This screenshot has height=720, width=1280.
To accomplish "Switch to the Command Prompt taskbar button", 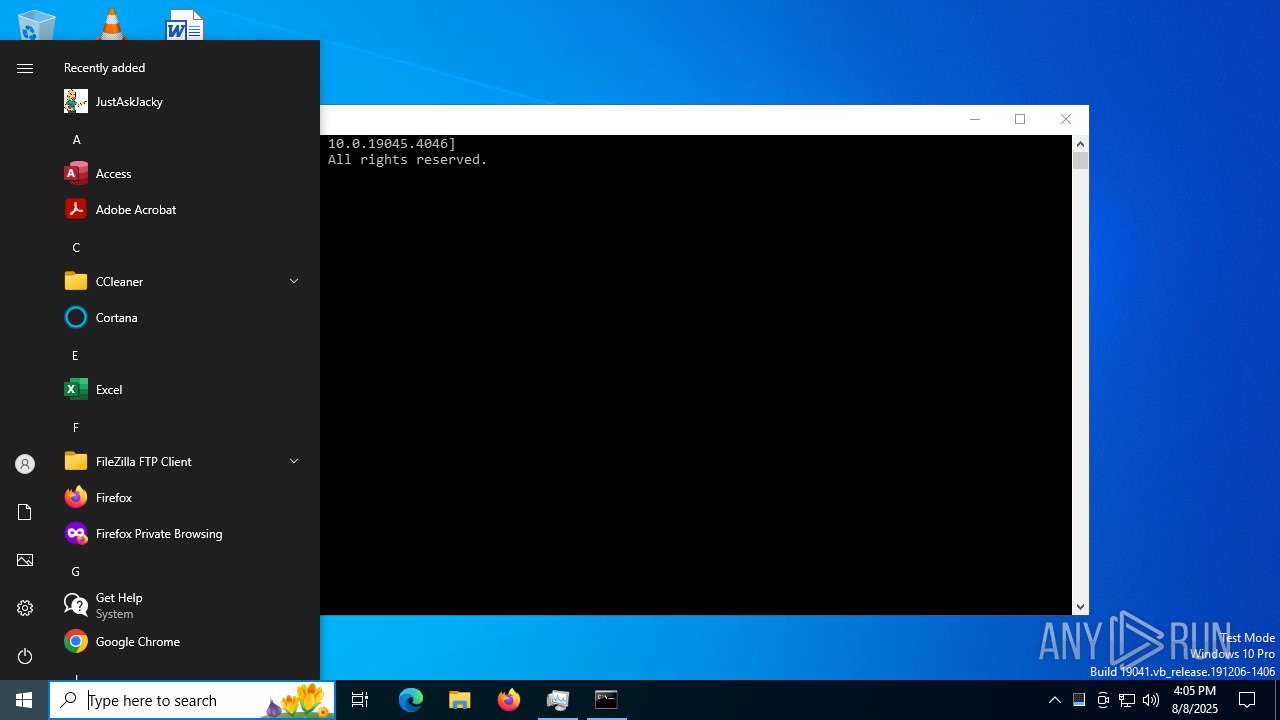I will click(606, 700).
